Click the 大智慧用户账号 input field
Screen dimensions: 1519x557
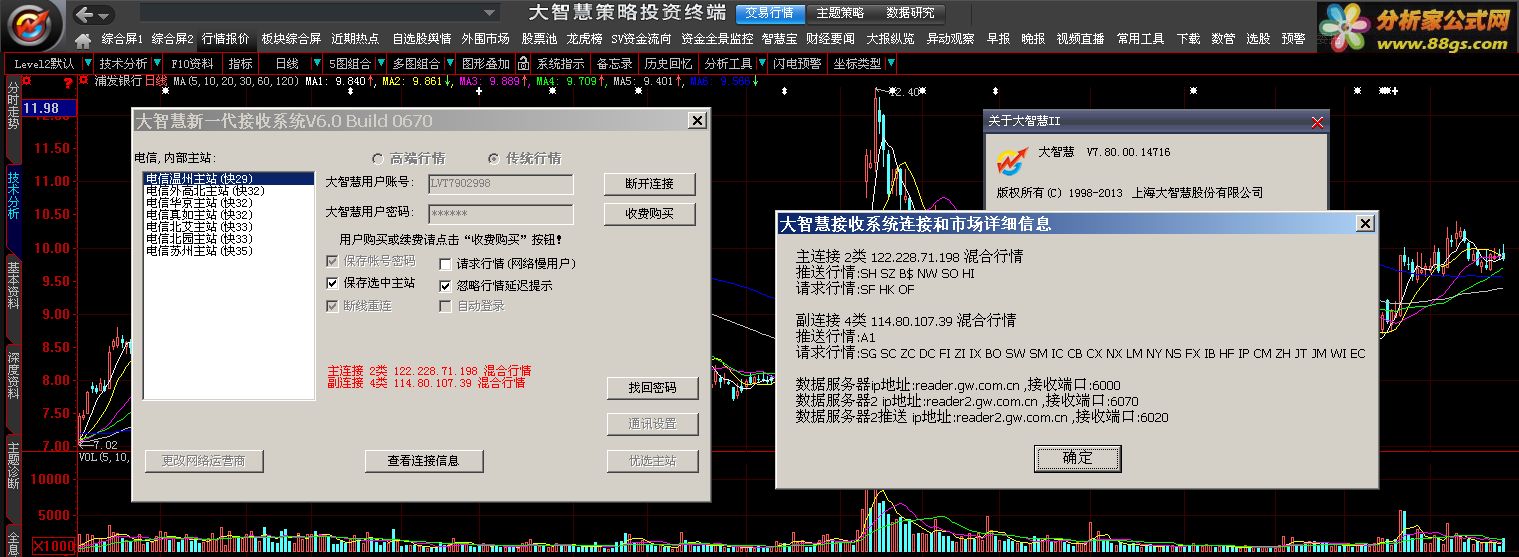pyautogui.click(x=500, y=184)
